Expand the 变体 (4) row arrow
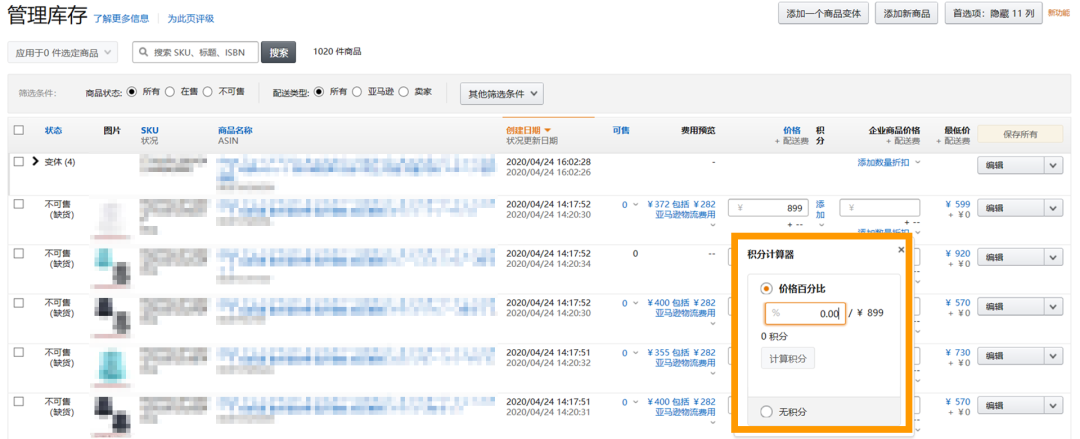 (35, 162)
